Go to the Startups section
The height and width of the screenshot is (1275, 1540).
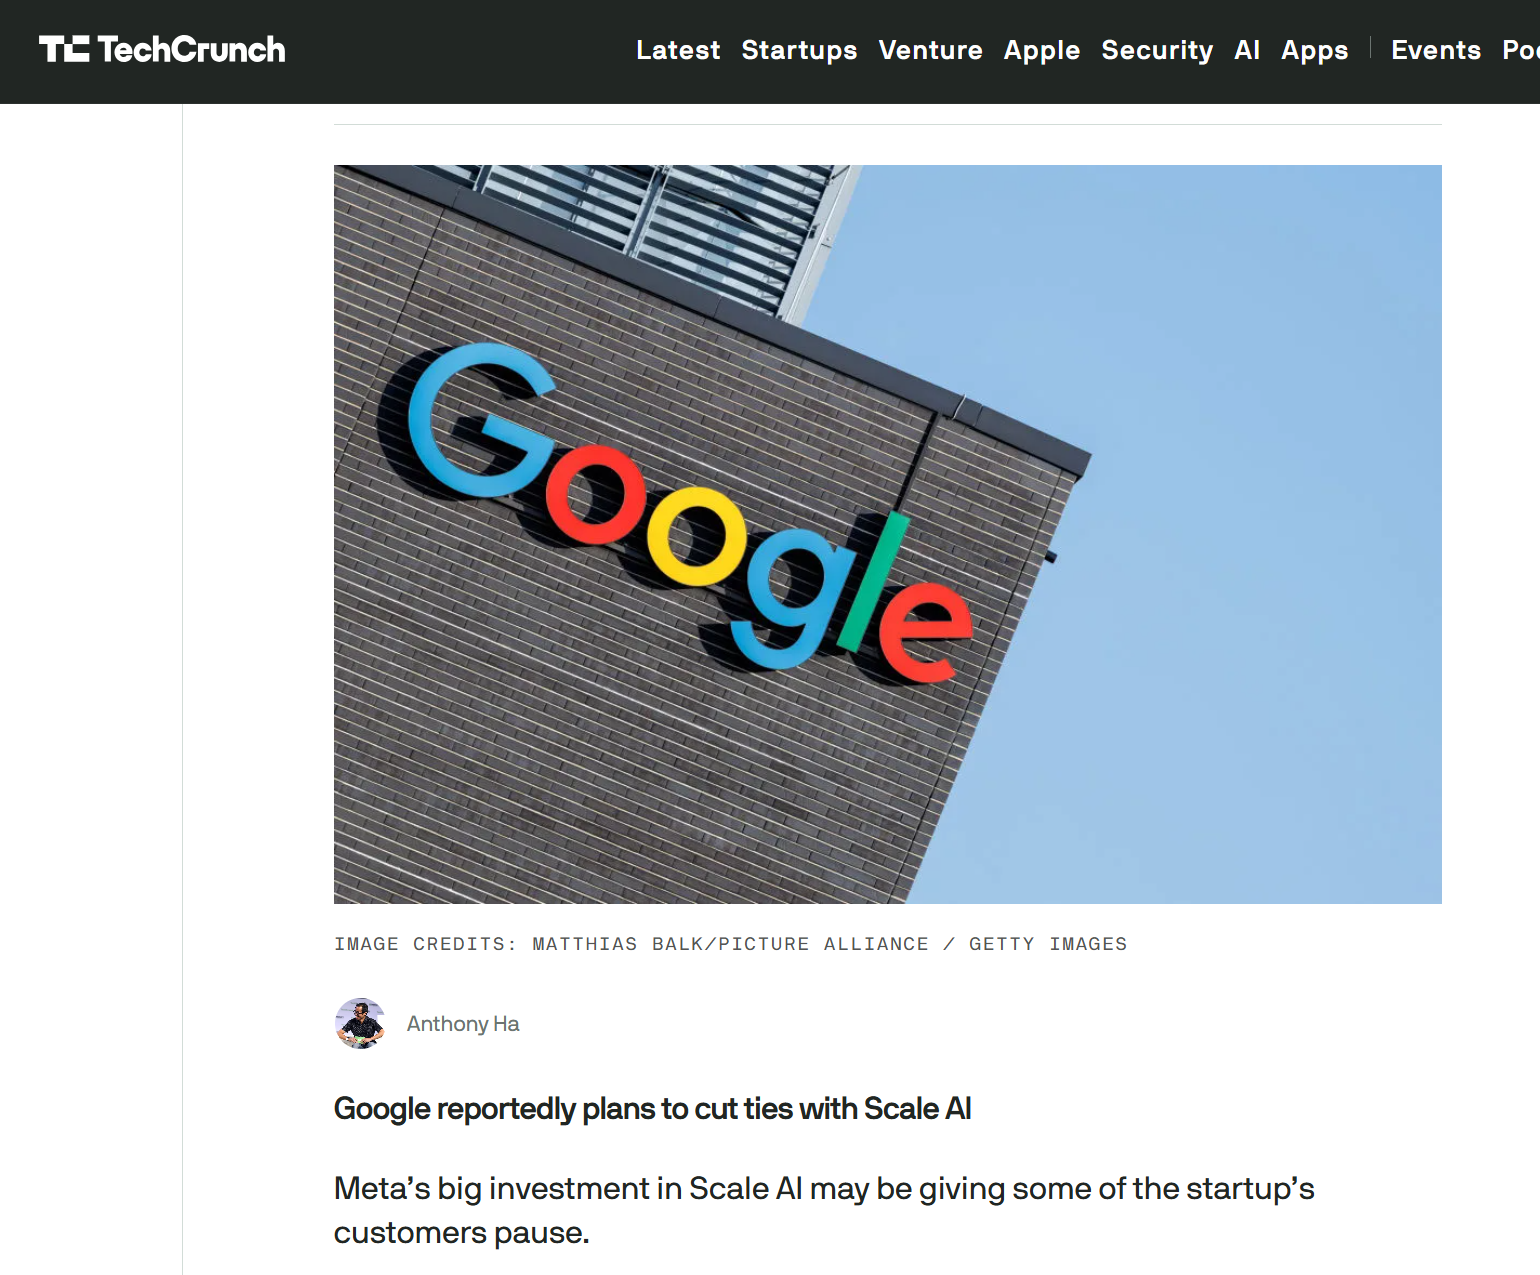pos(799,50)
